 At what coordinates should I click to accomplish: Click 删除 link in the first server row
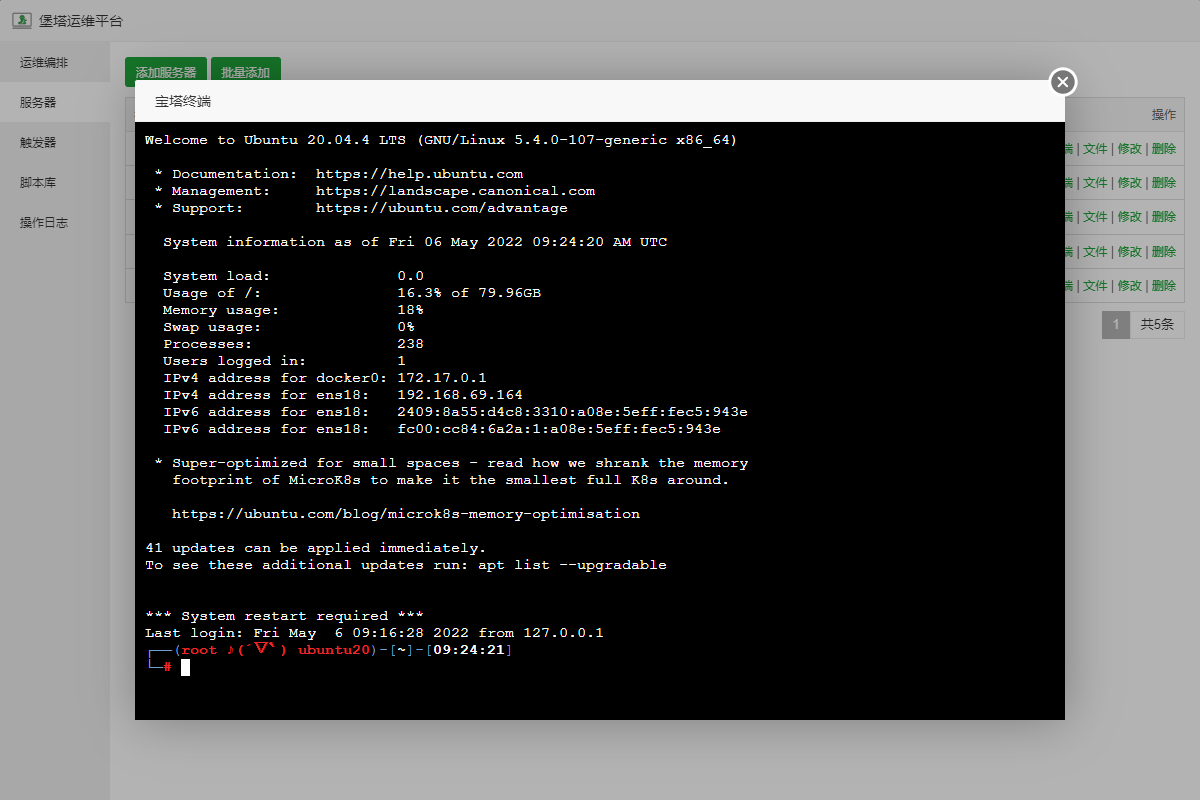point(1163,149)
